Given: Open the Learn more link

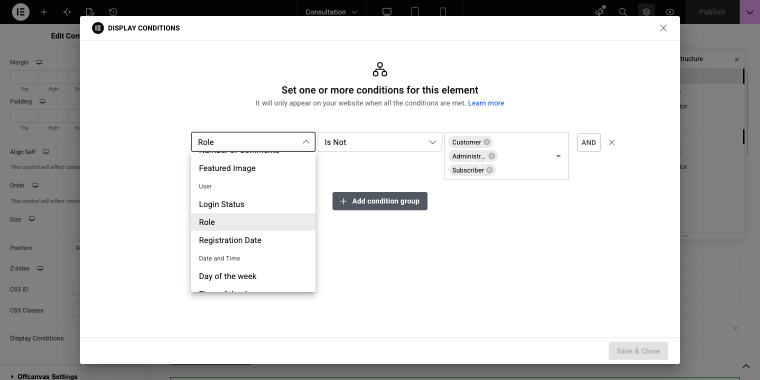Looking at the screenshot, I should (486, 103).
